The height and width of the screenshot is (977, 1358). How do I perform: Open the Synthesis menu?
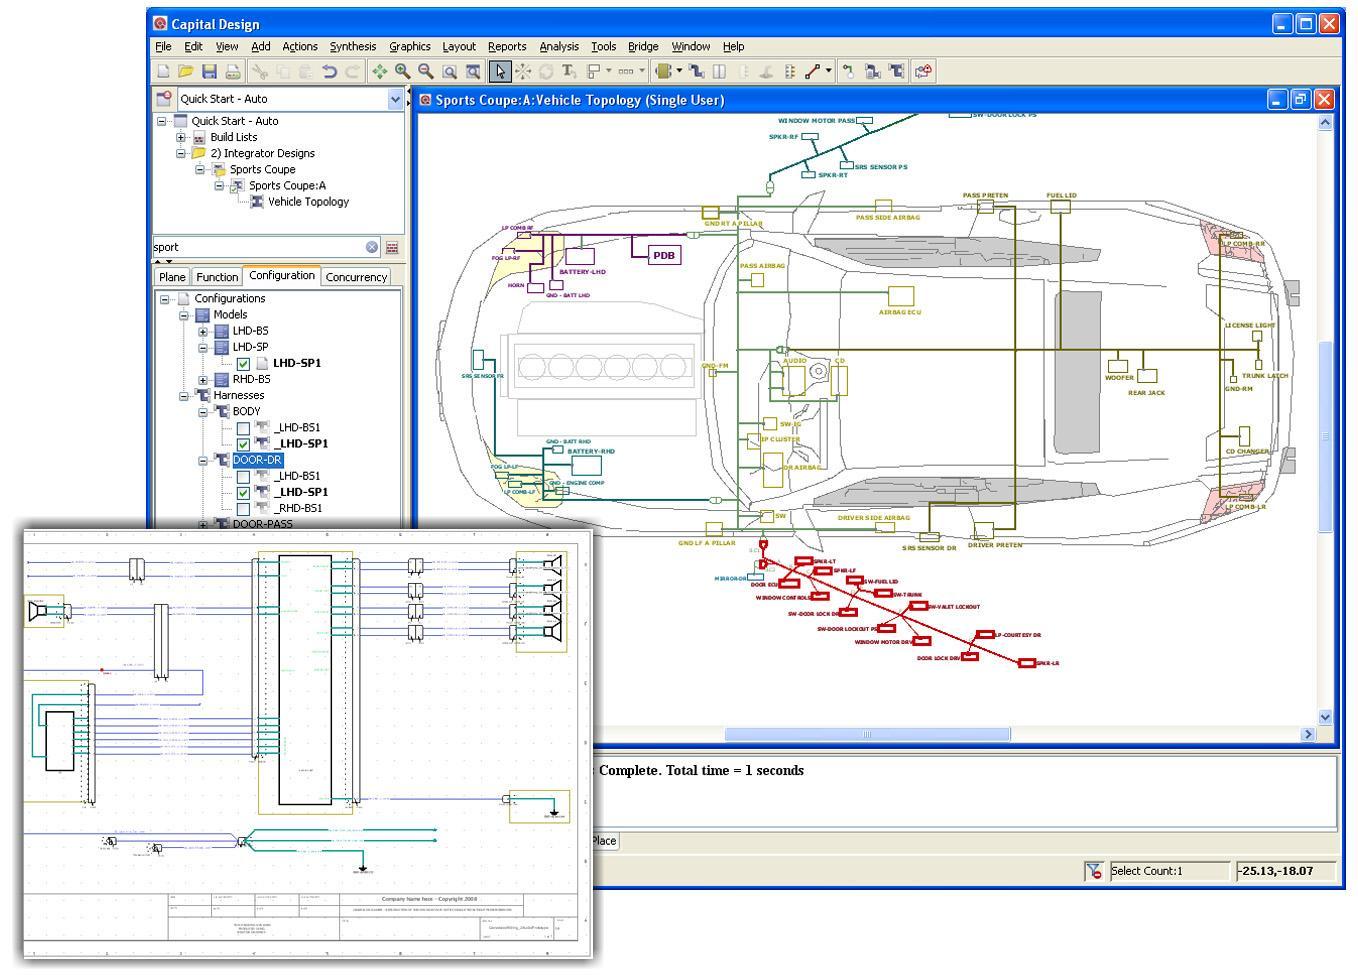click(x=352, y=46)
